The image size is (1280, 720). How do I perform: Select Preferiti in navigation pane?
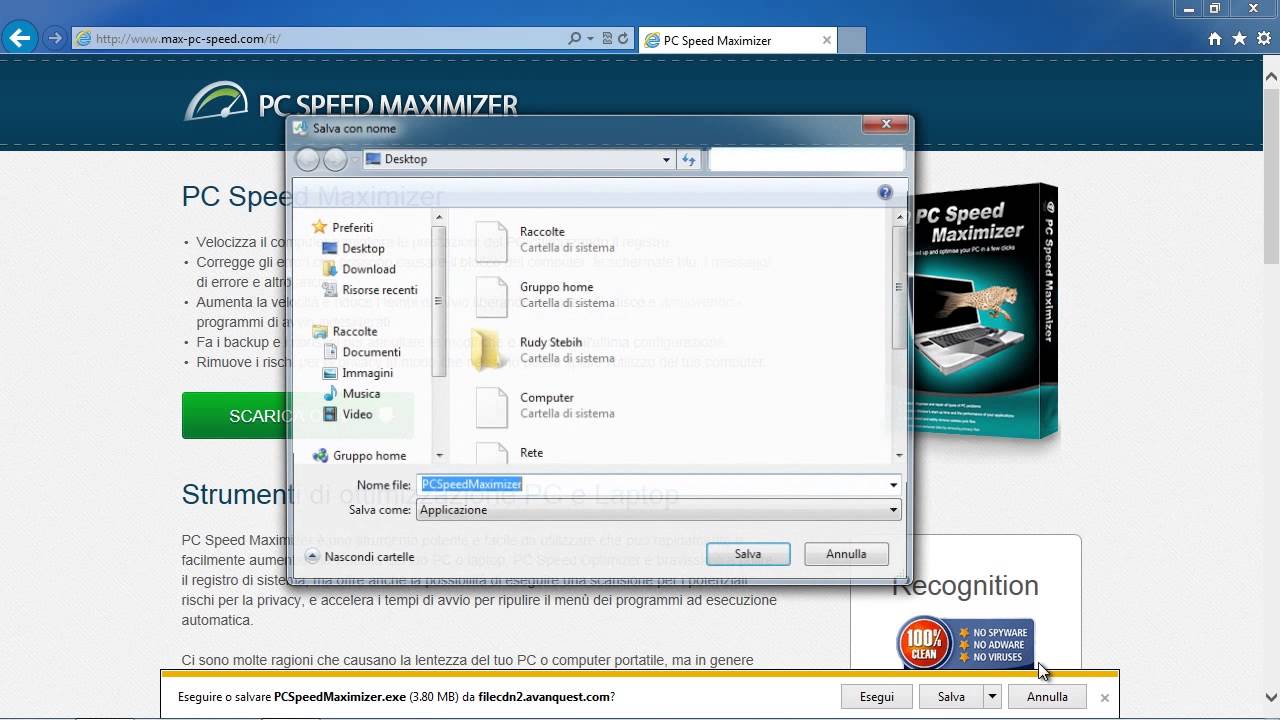tap(342, 227)
